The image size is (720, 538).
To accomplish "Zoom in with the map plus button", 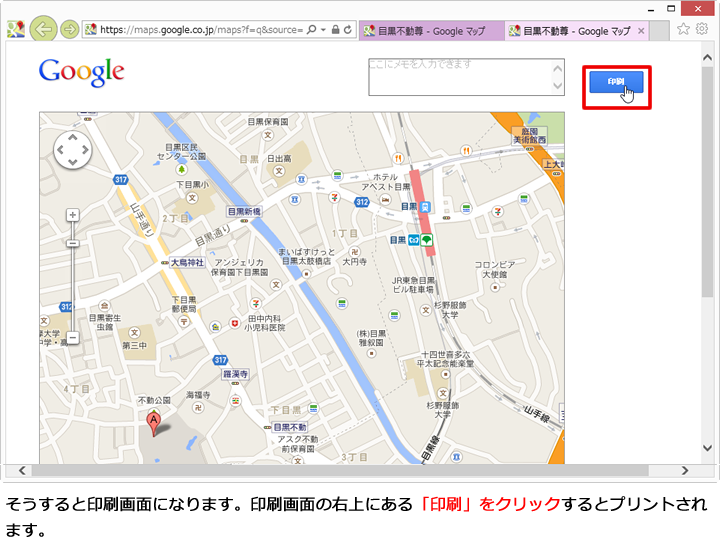I will 73,215.
